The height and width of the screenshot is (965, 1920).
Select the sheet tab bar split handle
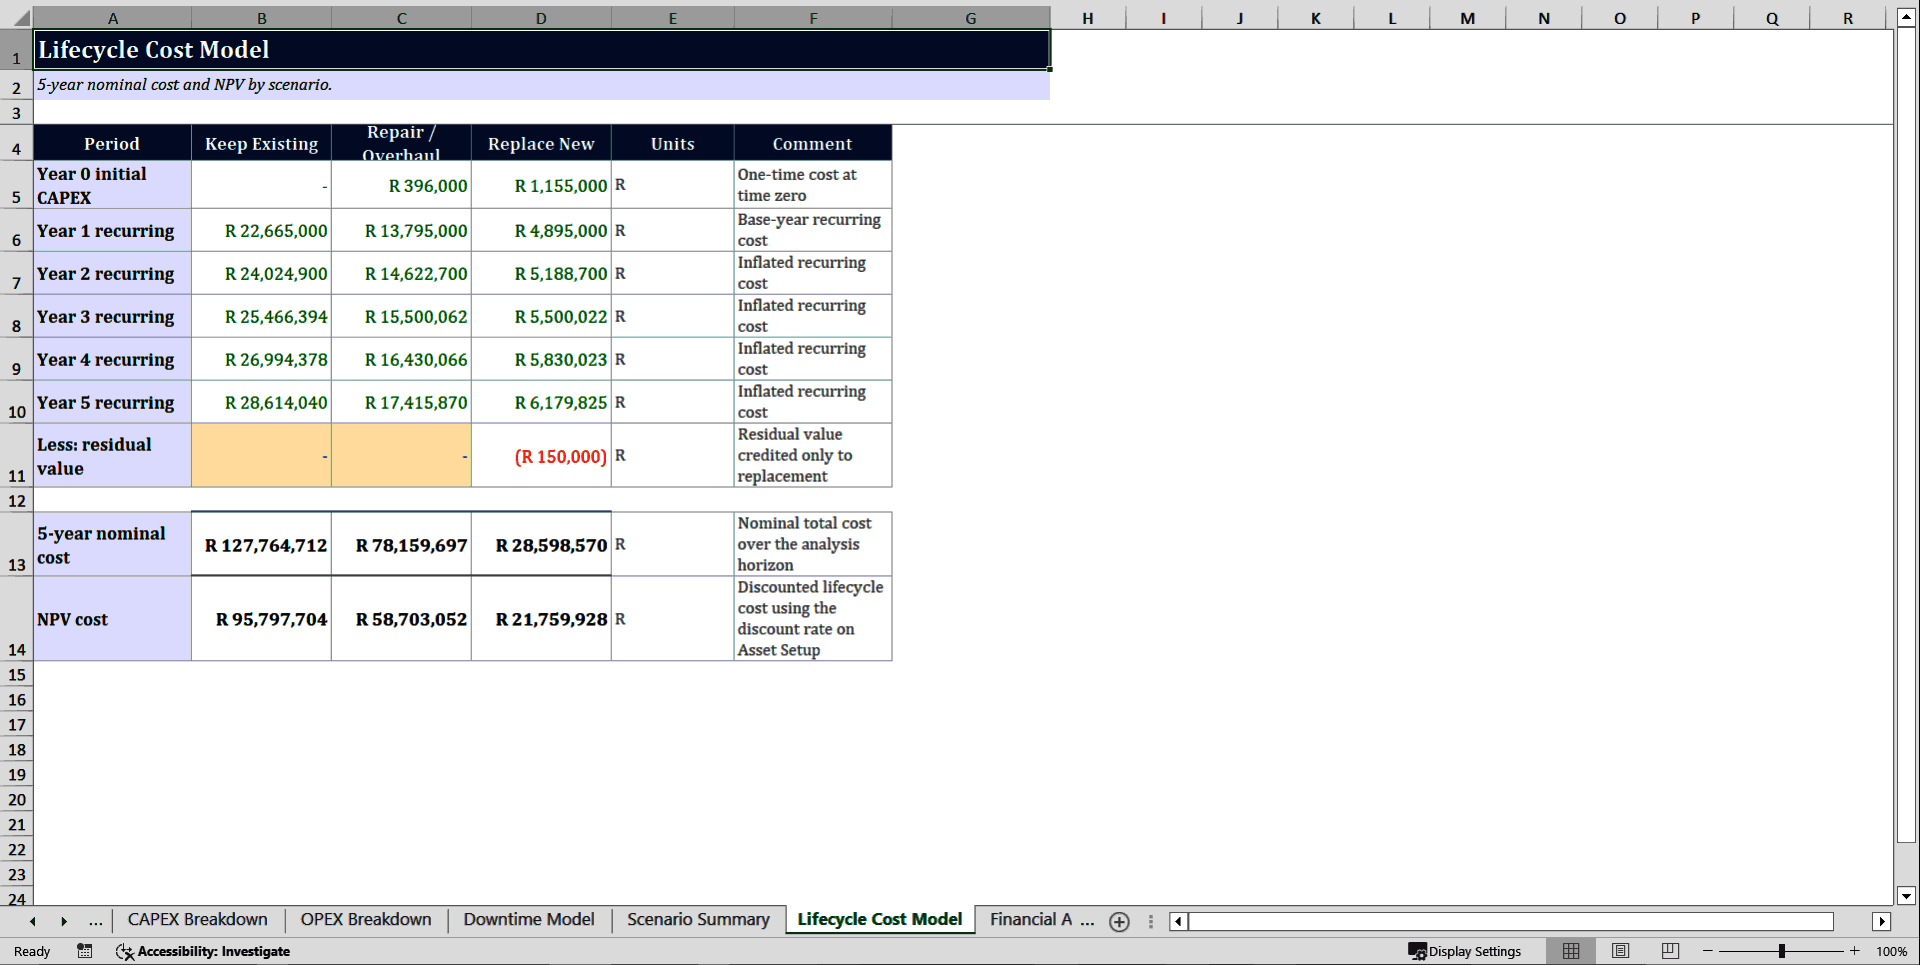click(1151, 922)
